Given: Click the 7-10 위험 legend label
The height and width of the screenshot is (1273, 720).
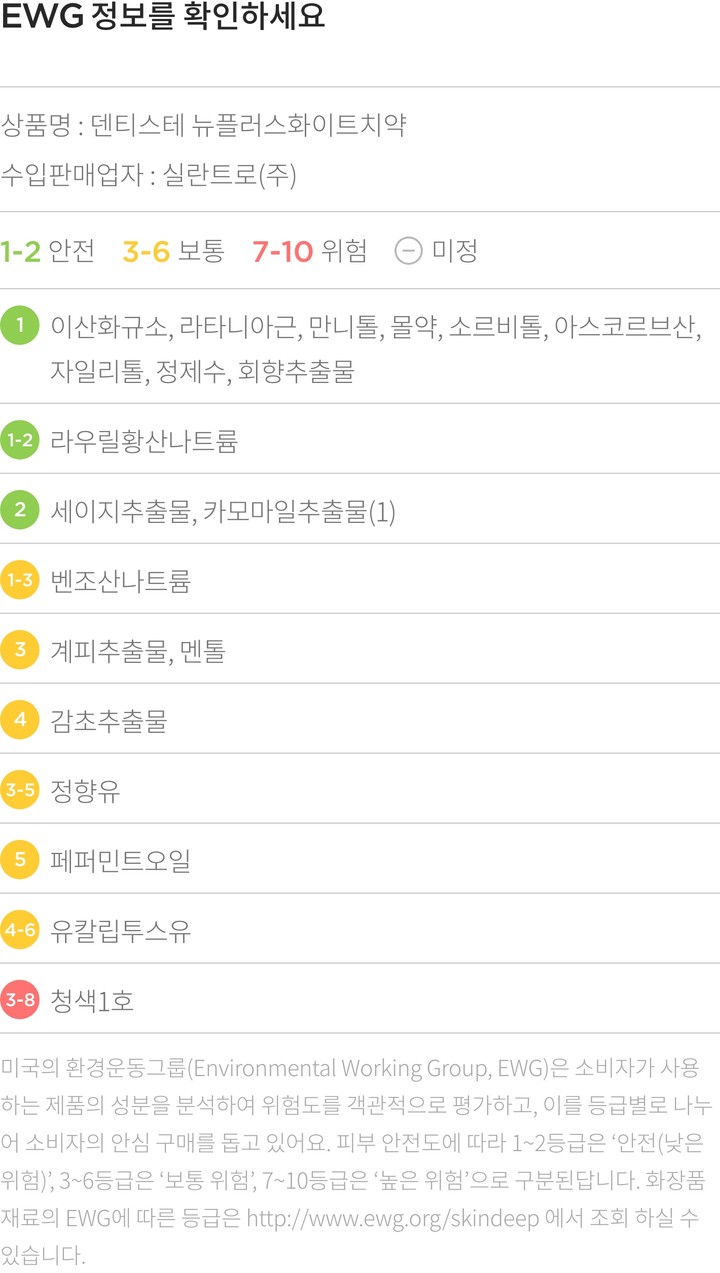Looking at the screenshot, I should tap(310, 251).
